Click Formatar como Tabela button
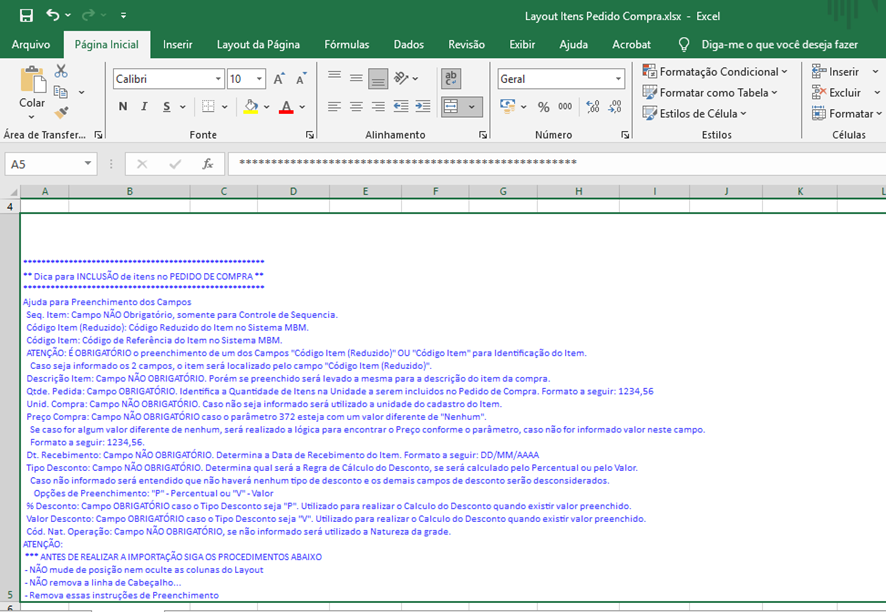The image size is (886, 612). (x=714, y=93)
